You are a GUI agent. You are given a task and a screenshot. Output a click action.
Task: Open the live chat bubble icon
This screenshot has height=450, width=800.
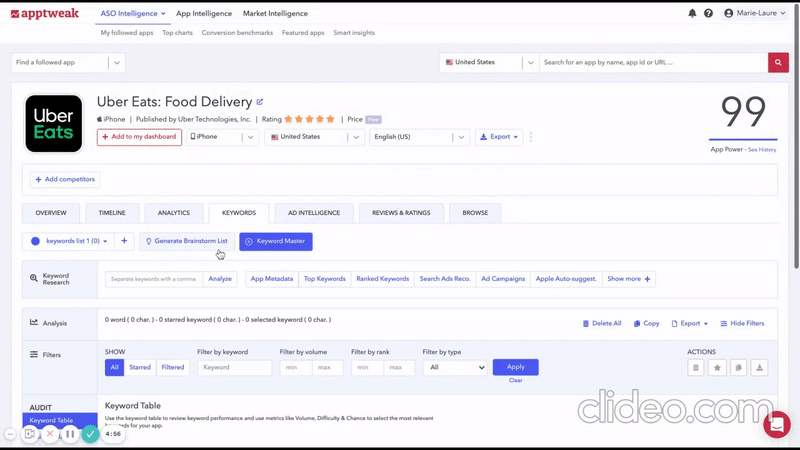pyautogui.click(x=777, y=424)
